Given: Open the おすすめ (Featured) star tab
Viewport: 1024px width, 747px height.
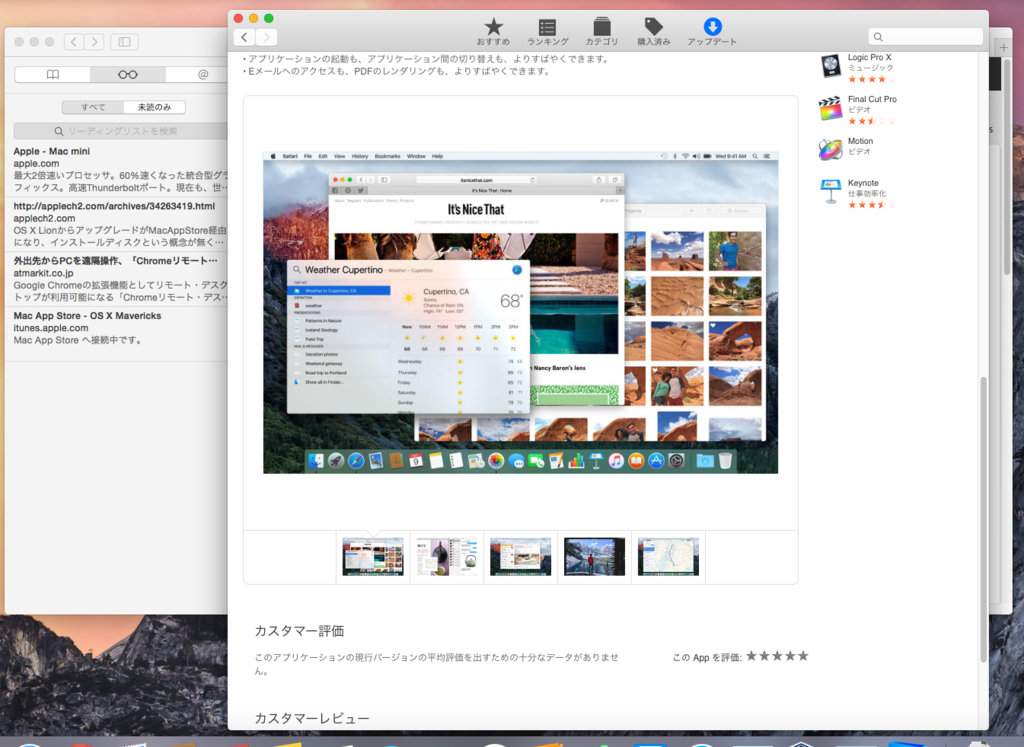Looking at the screenshot, I should click(493, 31).
